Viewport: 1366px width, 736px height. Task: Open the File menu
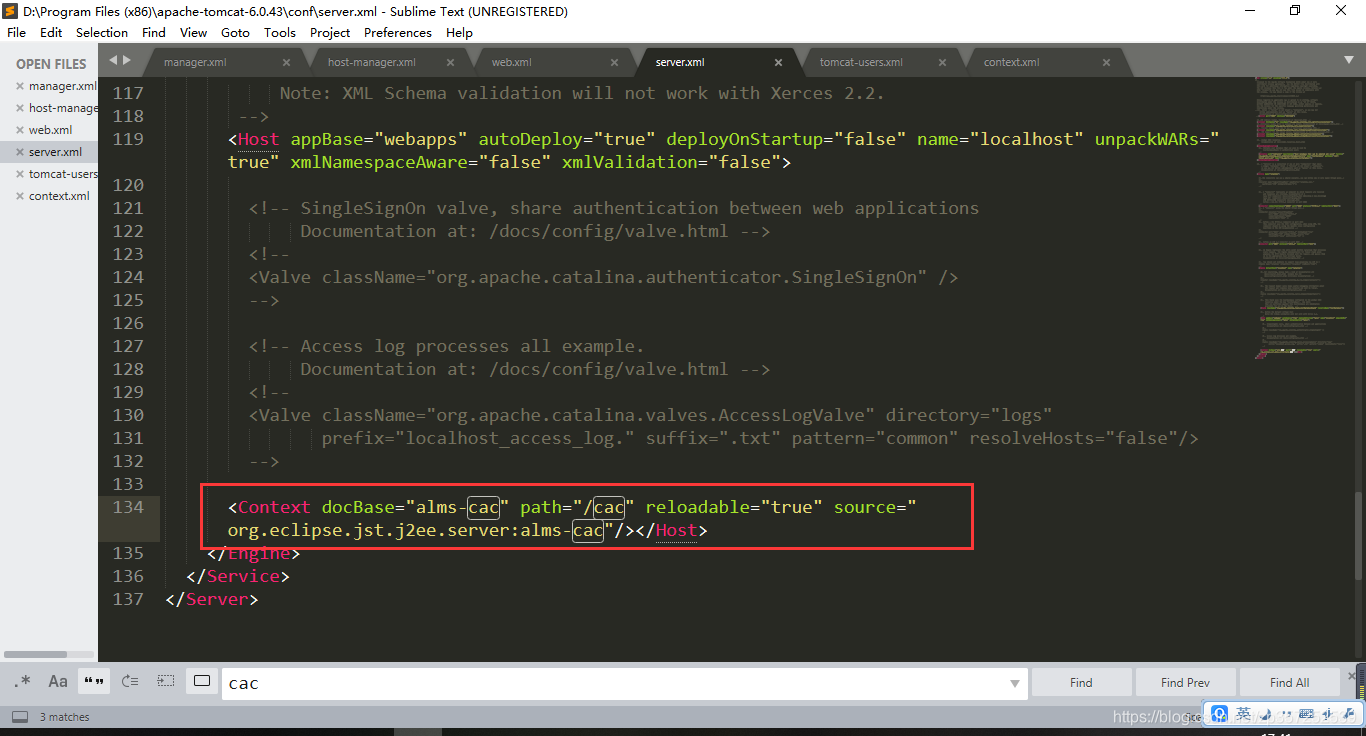click(x=16, y=32)
